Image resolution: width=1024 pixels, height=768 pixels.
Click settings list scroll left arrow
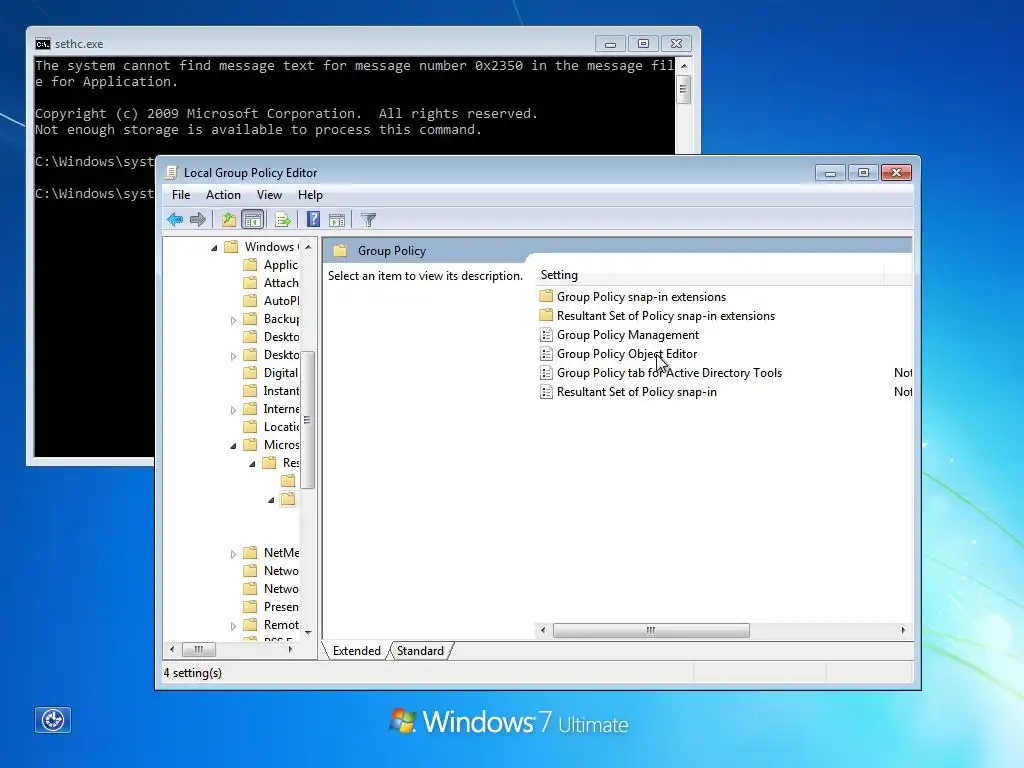543,630
